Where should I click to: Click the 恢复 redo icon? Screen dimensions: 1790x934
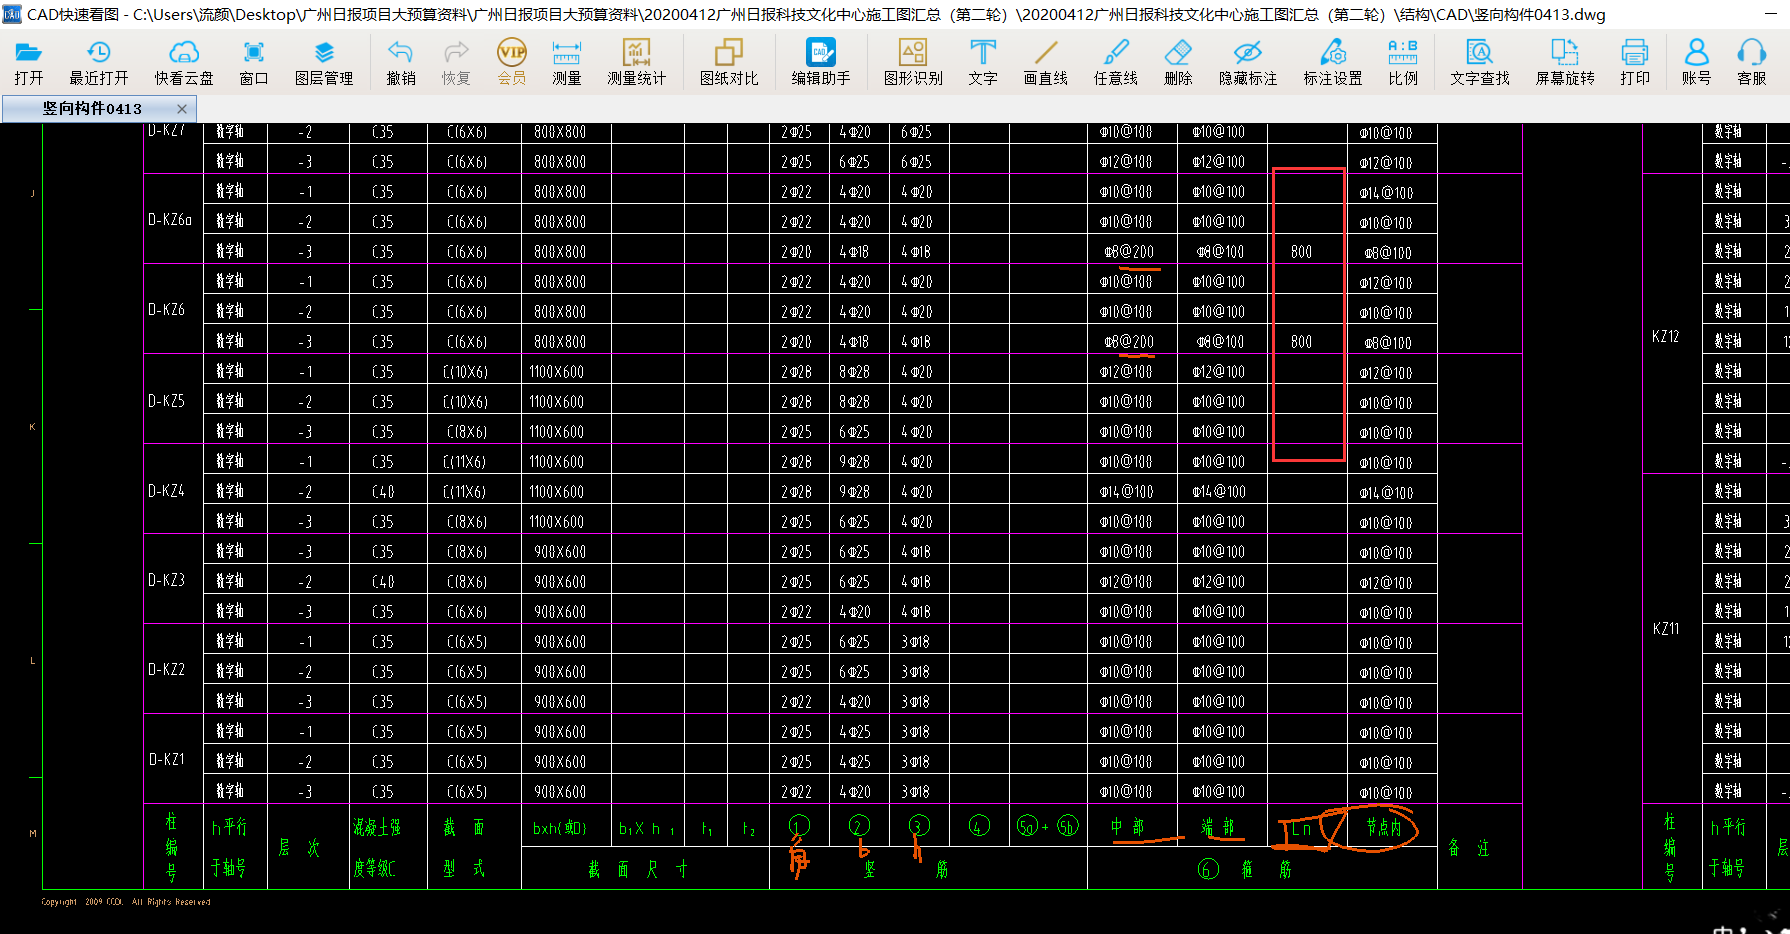pos(456,62)
